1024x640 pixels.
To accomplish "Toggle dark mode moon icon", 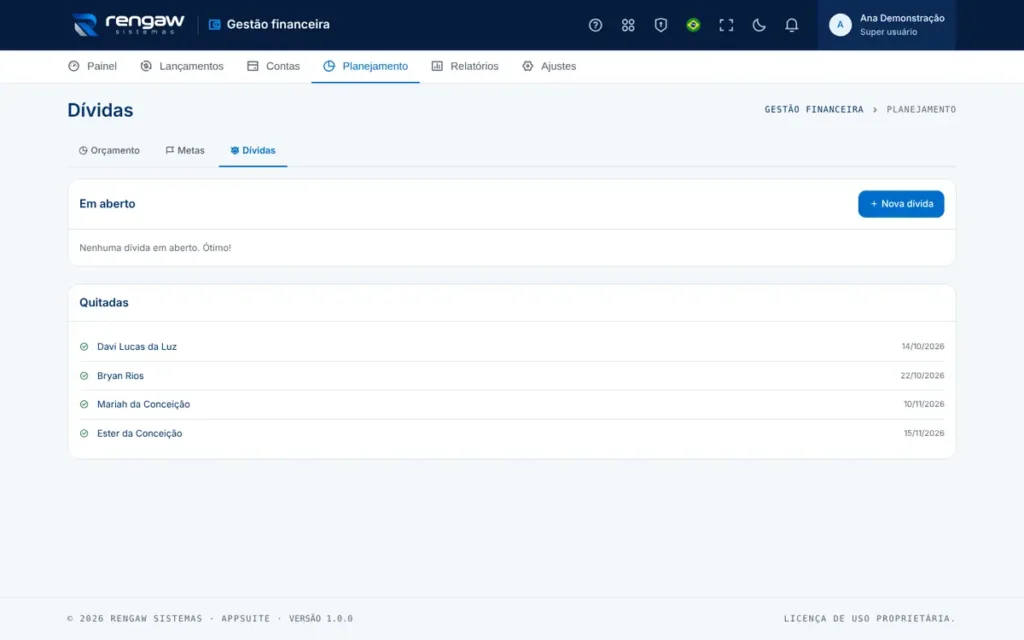I will coord(758,25).
